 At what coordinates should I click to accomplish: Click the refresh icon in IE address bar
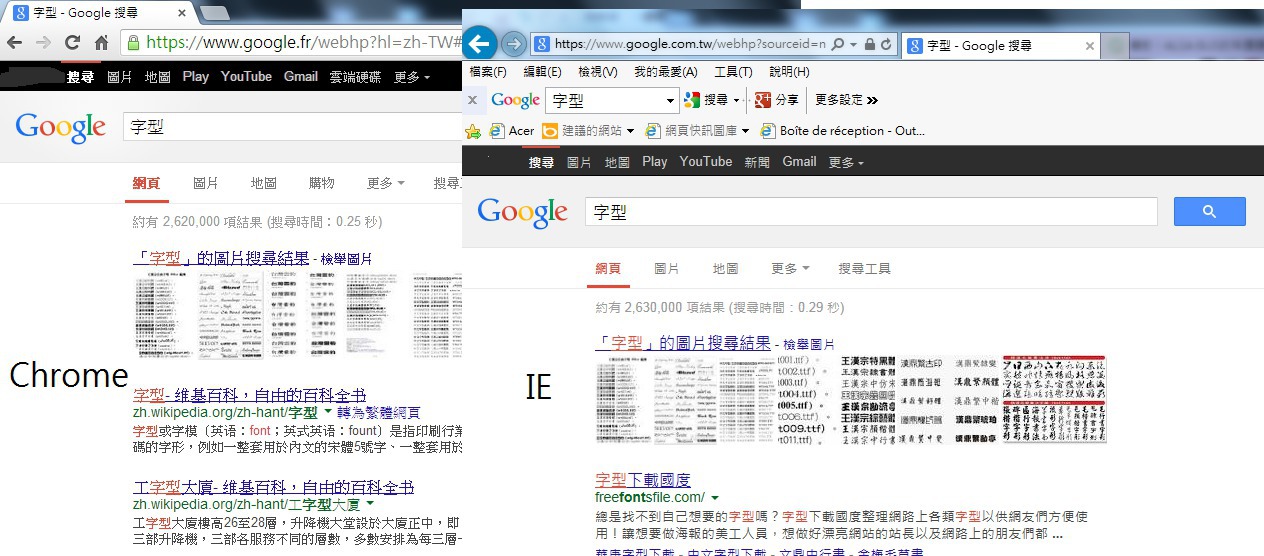886,45
